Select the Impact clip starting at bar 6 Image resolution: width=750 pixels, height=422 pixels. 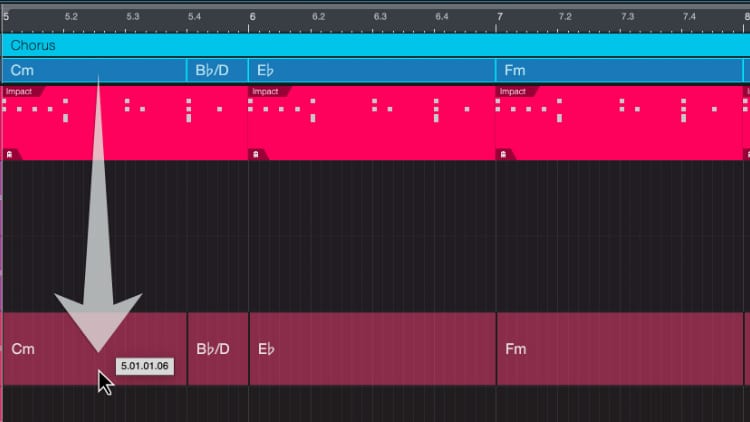click(x=372, y=123)
